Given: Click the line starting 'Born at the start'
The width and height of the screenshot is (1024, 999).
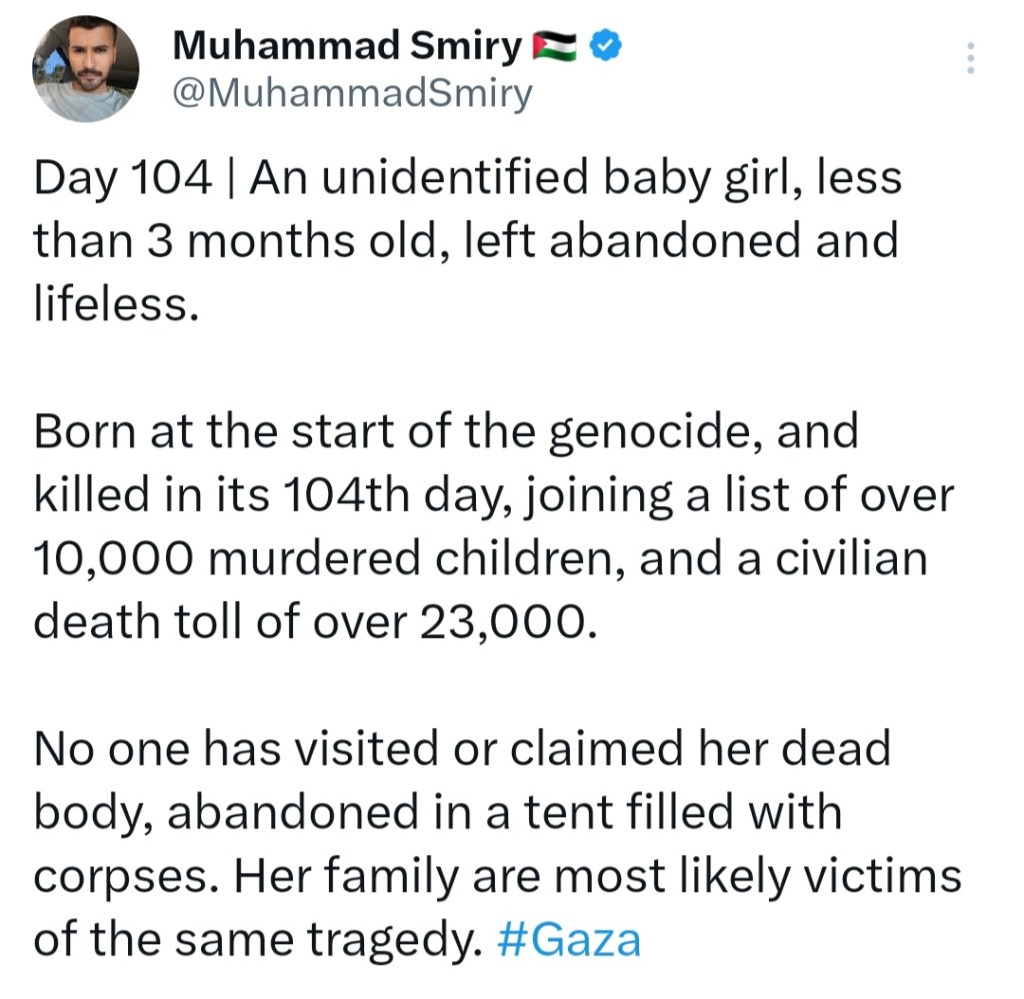Looking at the screenshot, I should [x=446, y=433].
